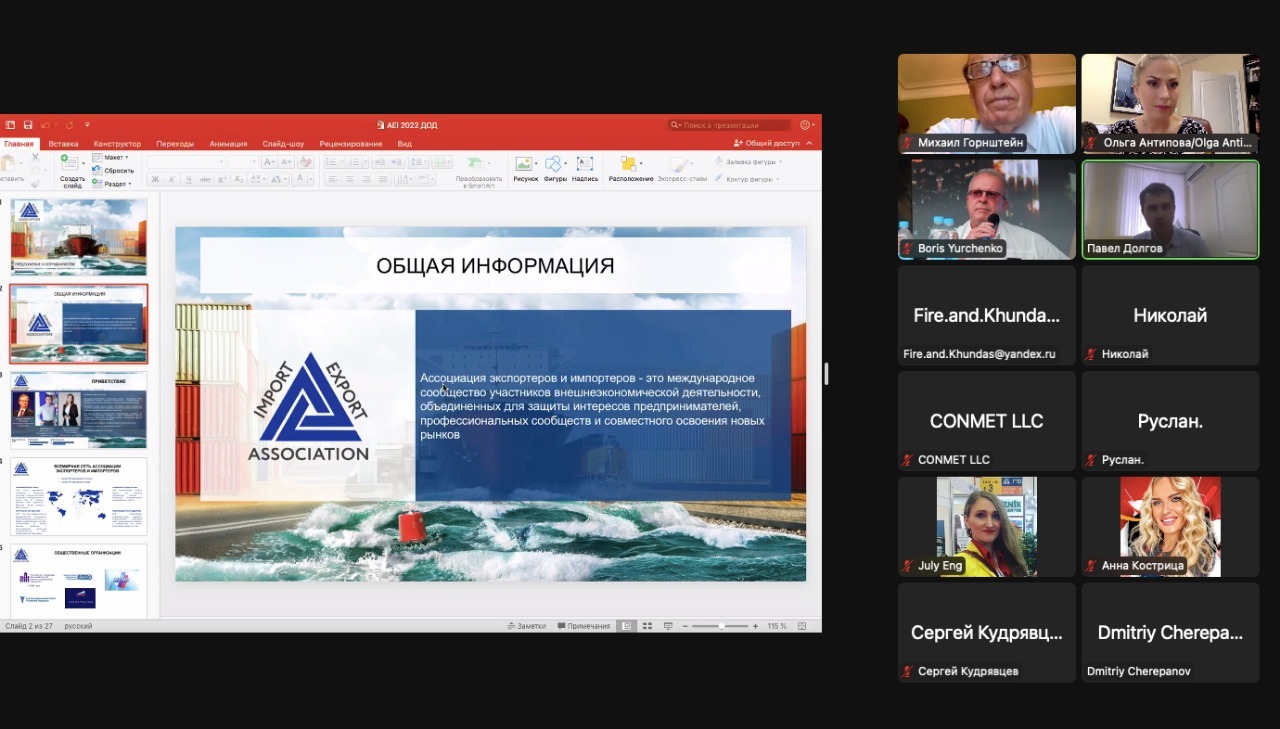Click the Save icon in PowerPoint title bar
This screenshot has height=729, width=1280.
click(28, 125)
